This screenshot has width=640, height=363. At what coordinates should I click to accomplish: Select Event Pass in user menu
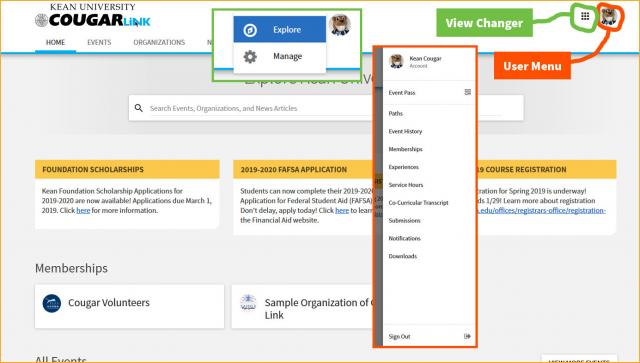coord(429,93)
